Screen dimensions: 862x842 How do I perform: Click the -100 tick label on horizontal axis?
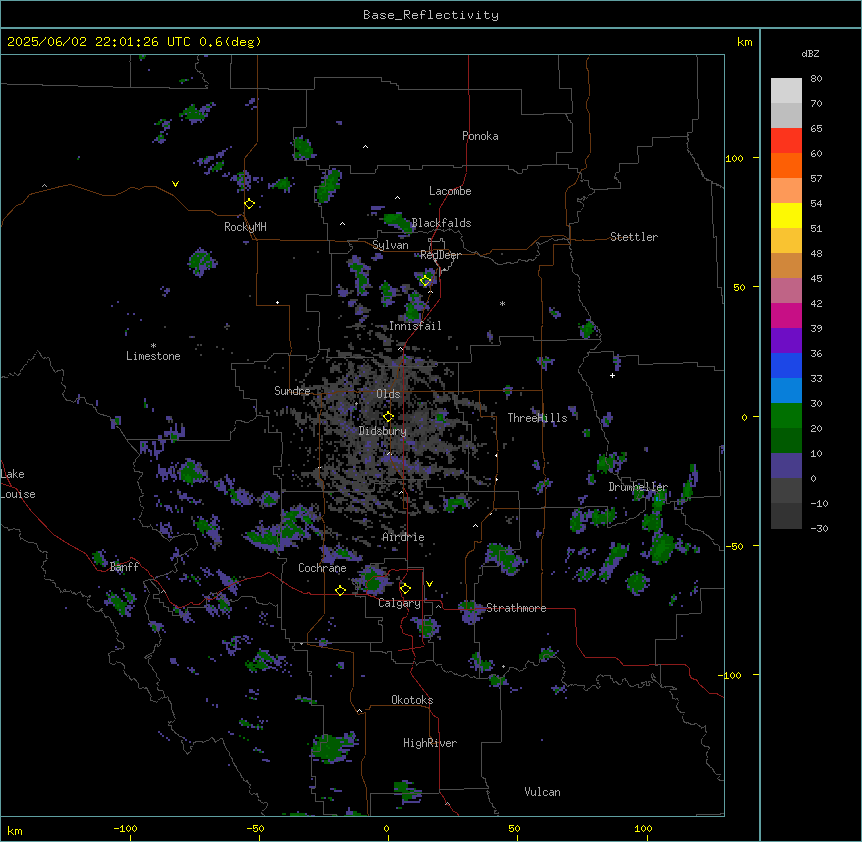[x=125, y=828]
